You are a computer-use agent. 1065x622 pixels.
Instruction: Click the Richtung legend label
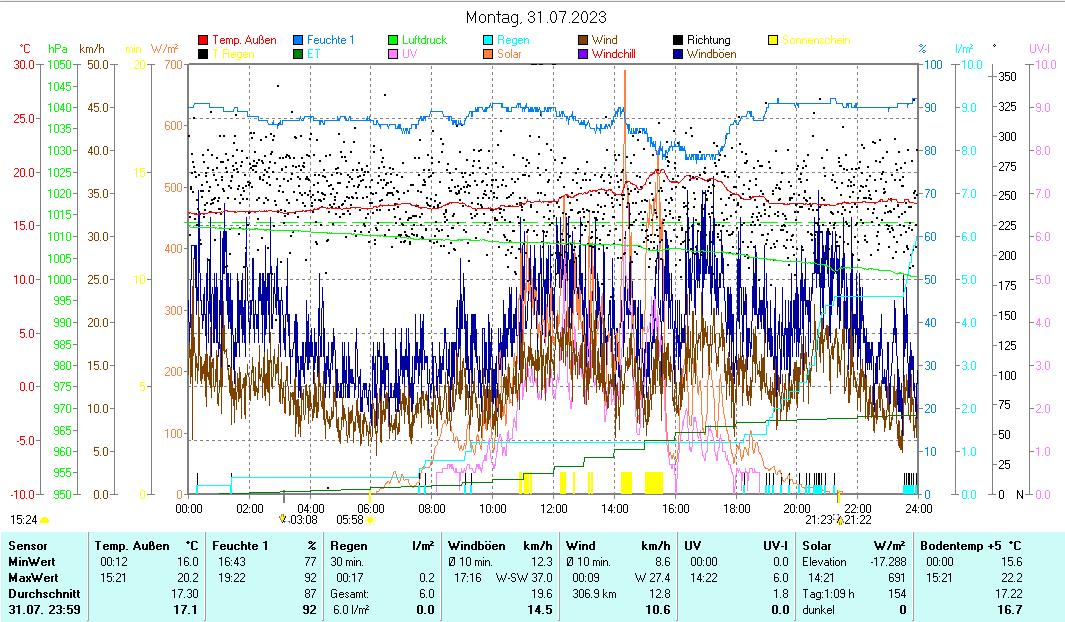pyautogui.click(x=708, y=40)
